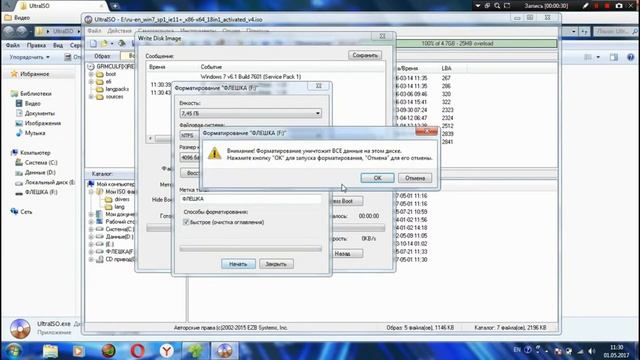Click status text Образ: 5 файла(ов), 1146 KB

click(420, 327)
